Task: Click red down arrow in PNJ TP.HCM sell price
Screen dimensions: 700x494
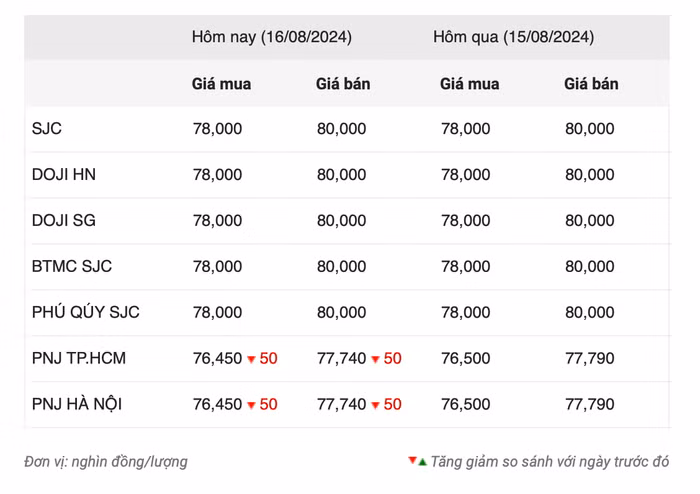Action: tap(375, 359)
